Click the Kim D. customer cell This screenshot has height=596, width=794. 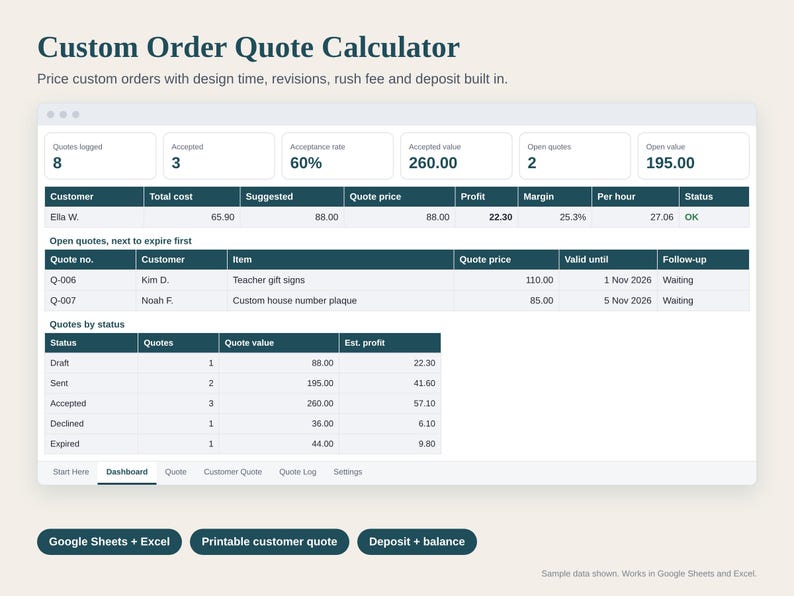tap(181, 280)
